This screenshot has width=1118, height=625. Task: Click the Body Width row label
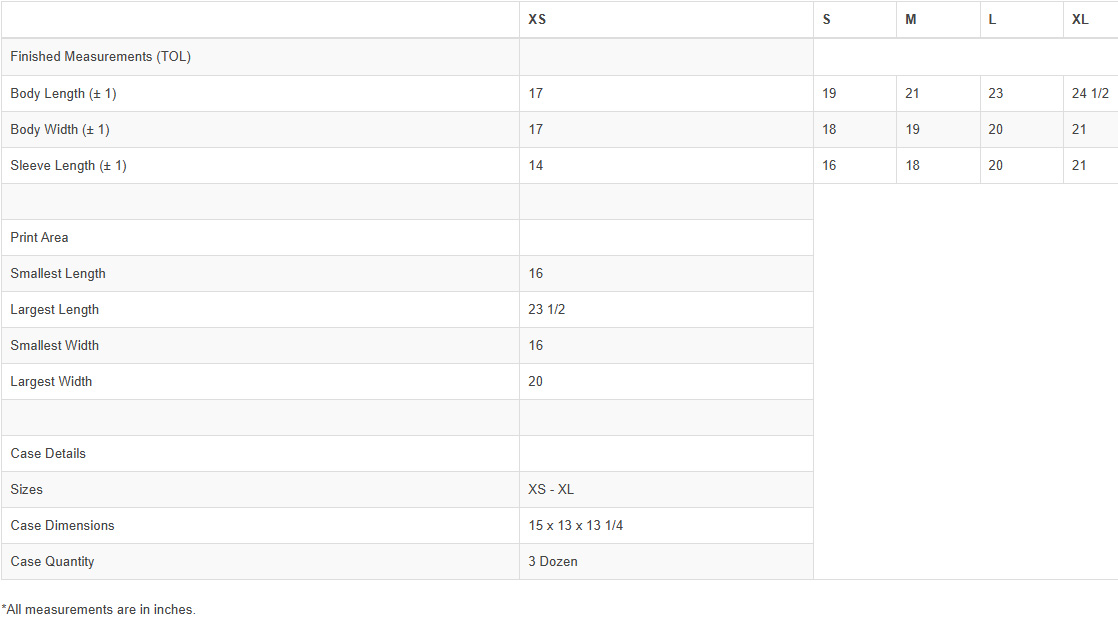(x=60, y=130)
